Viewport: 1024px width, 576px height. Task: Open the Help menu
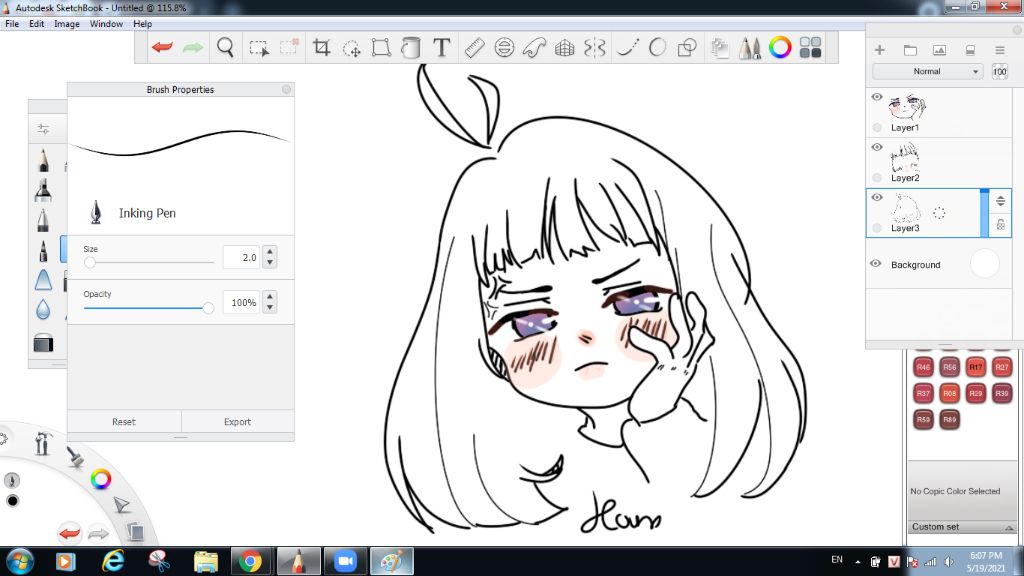tap(142, 24)
